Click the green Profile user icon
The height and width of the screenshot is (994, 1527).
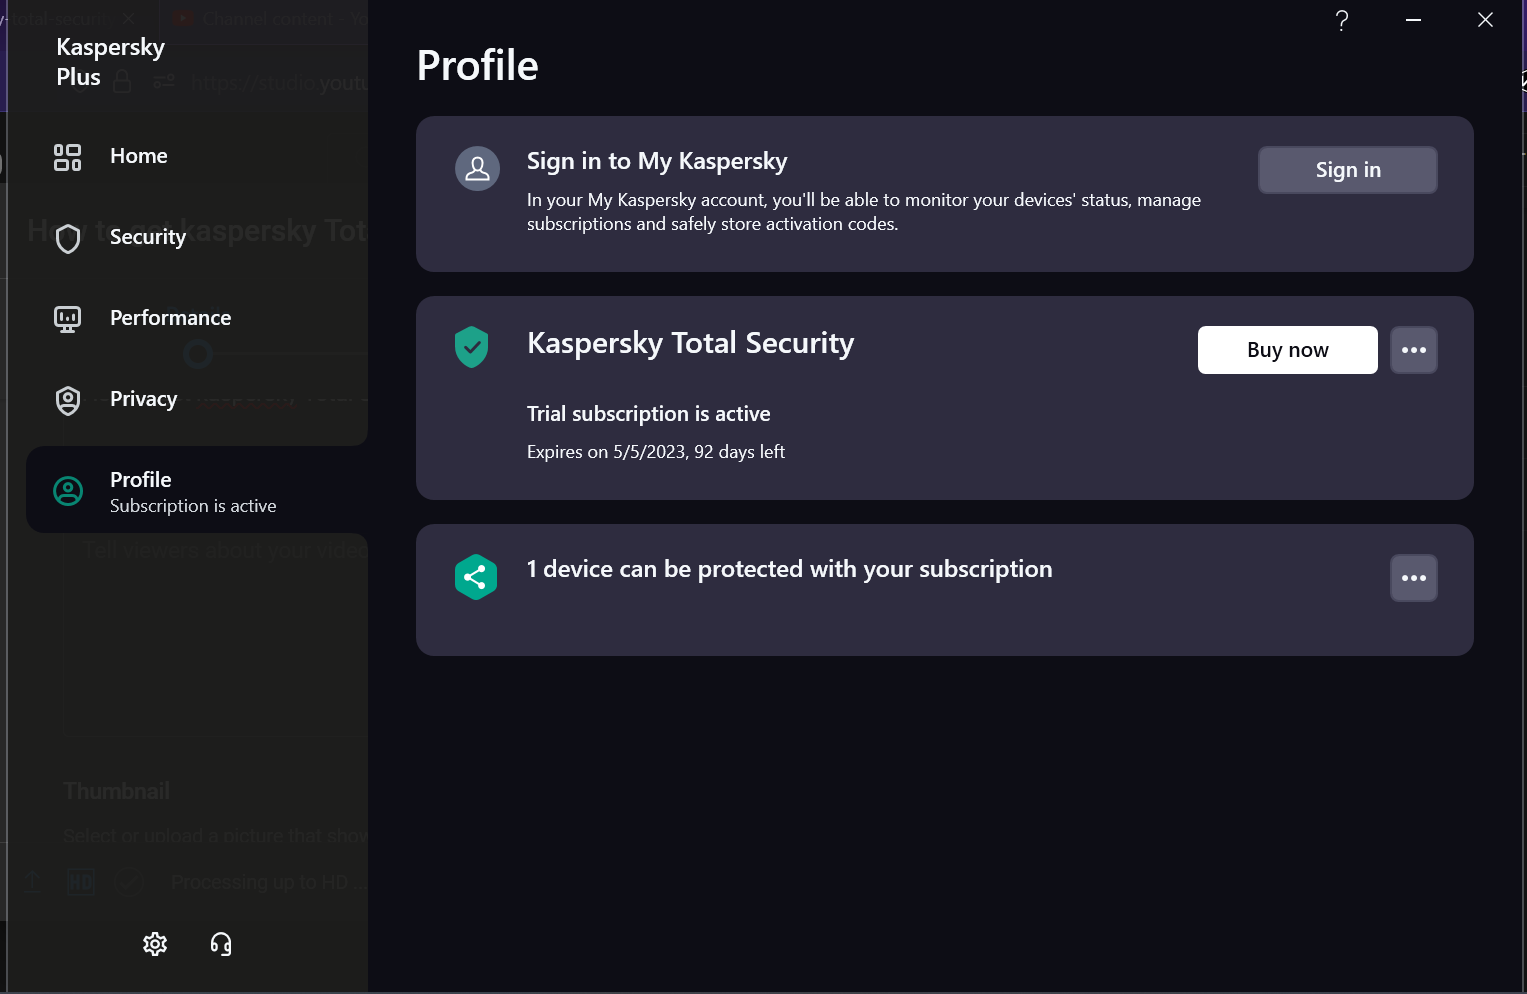coord(68,491)
